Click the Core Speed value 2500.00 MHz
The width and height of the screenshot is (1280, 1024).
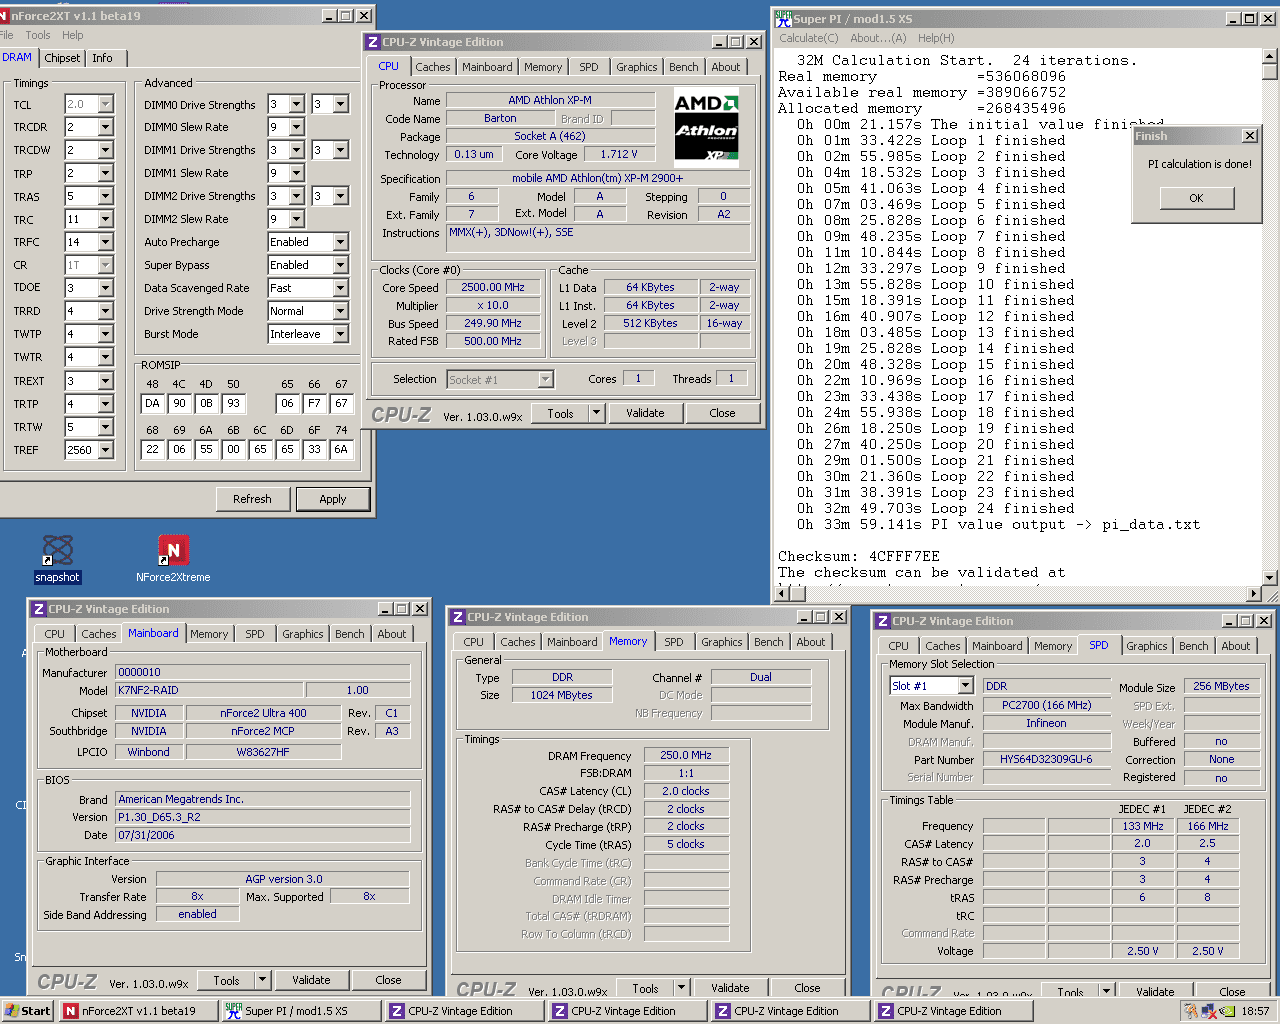[x=493, y=287]
